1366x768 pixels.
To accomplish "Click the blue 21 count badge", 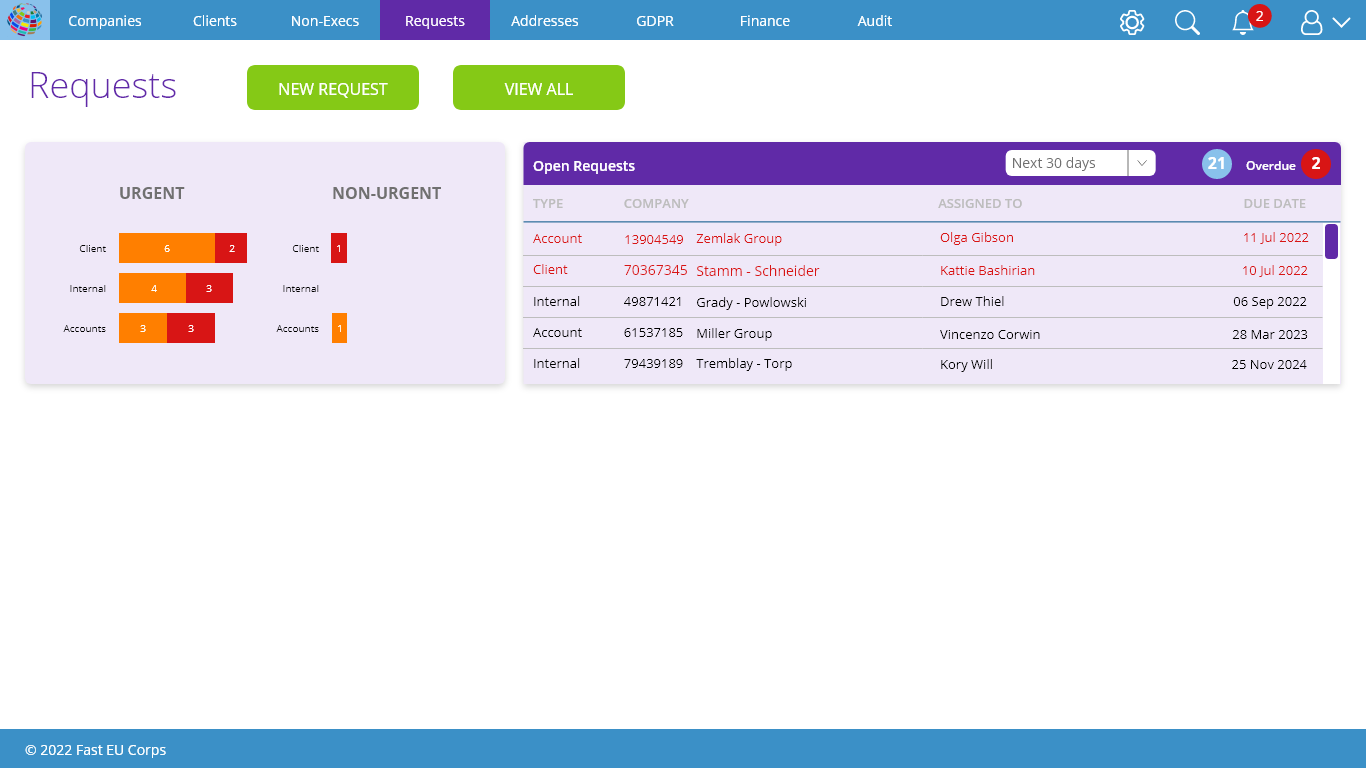I will [1217, 164].
